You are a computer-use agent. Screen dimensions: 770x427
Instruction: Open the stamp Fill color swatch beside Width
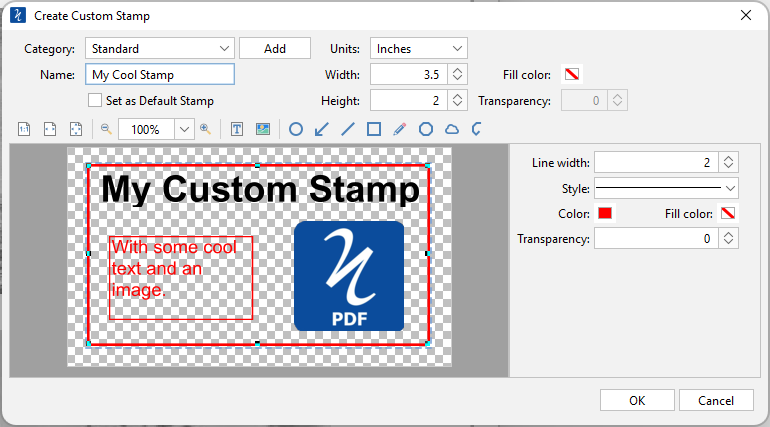pyautogui.click(x=572, y=75)
